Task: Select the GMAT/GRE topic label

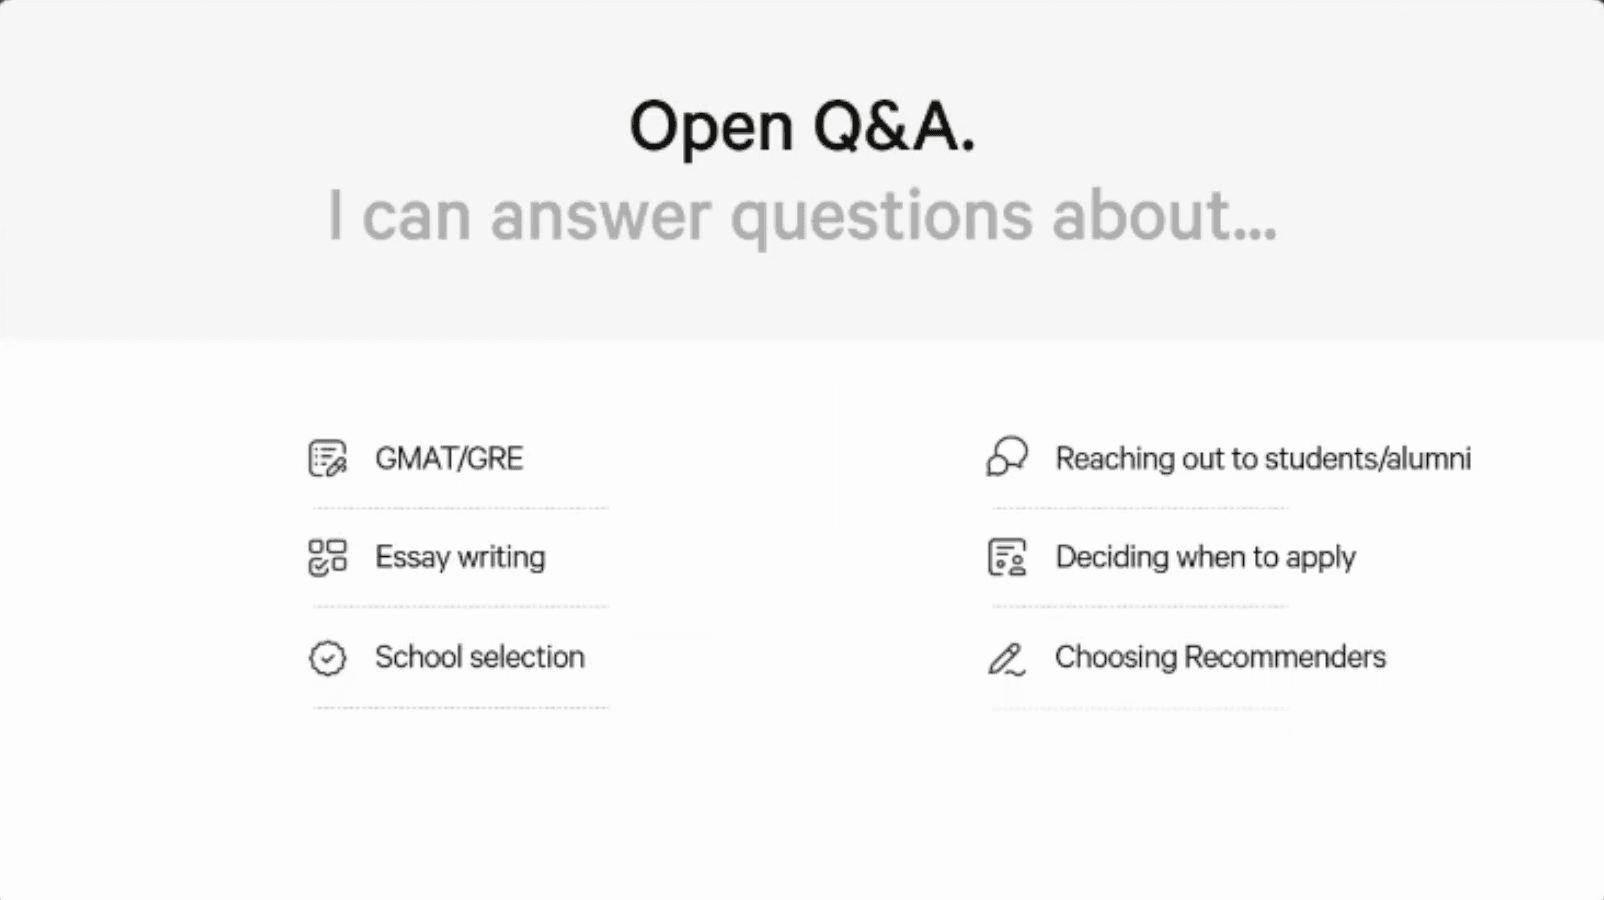Action: coord(449,458)
